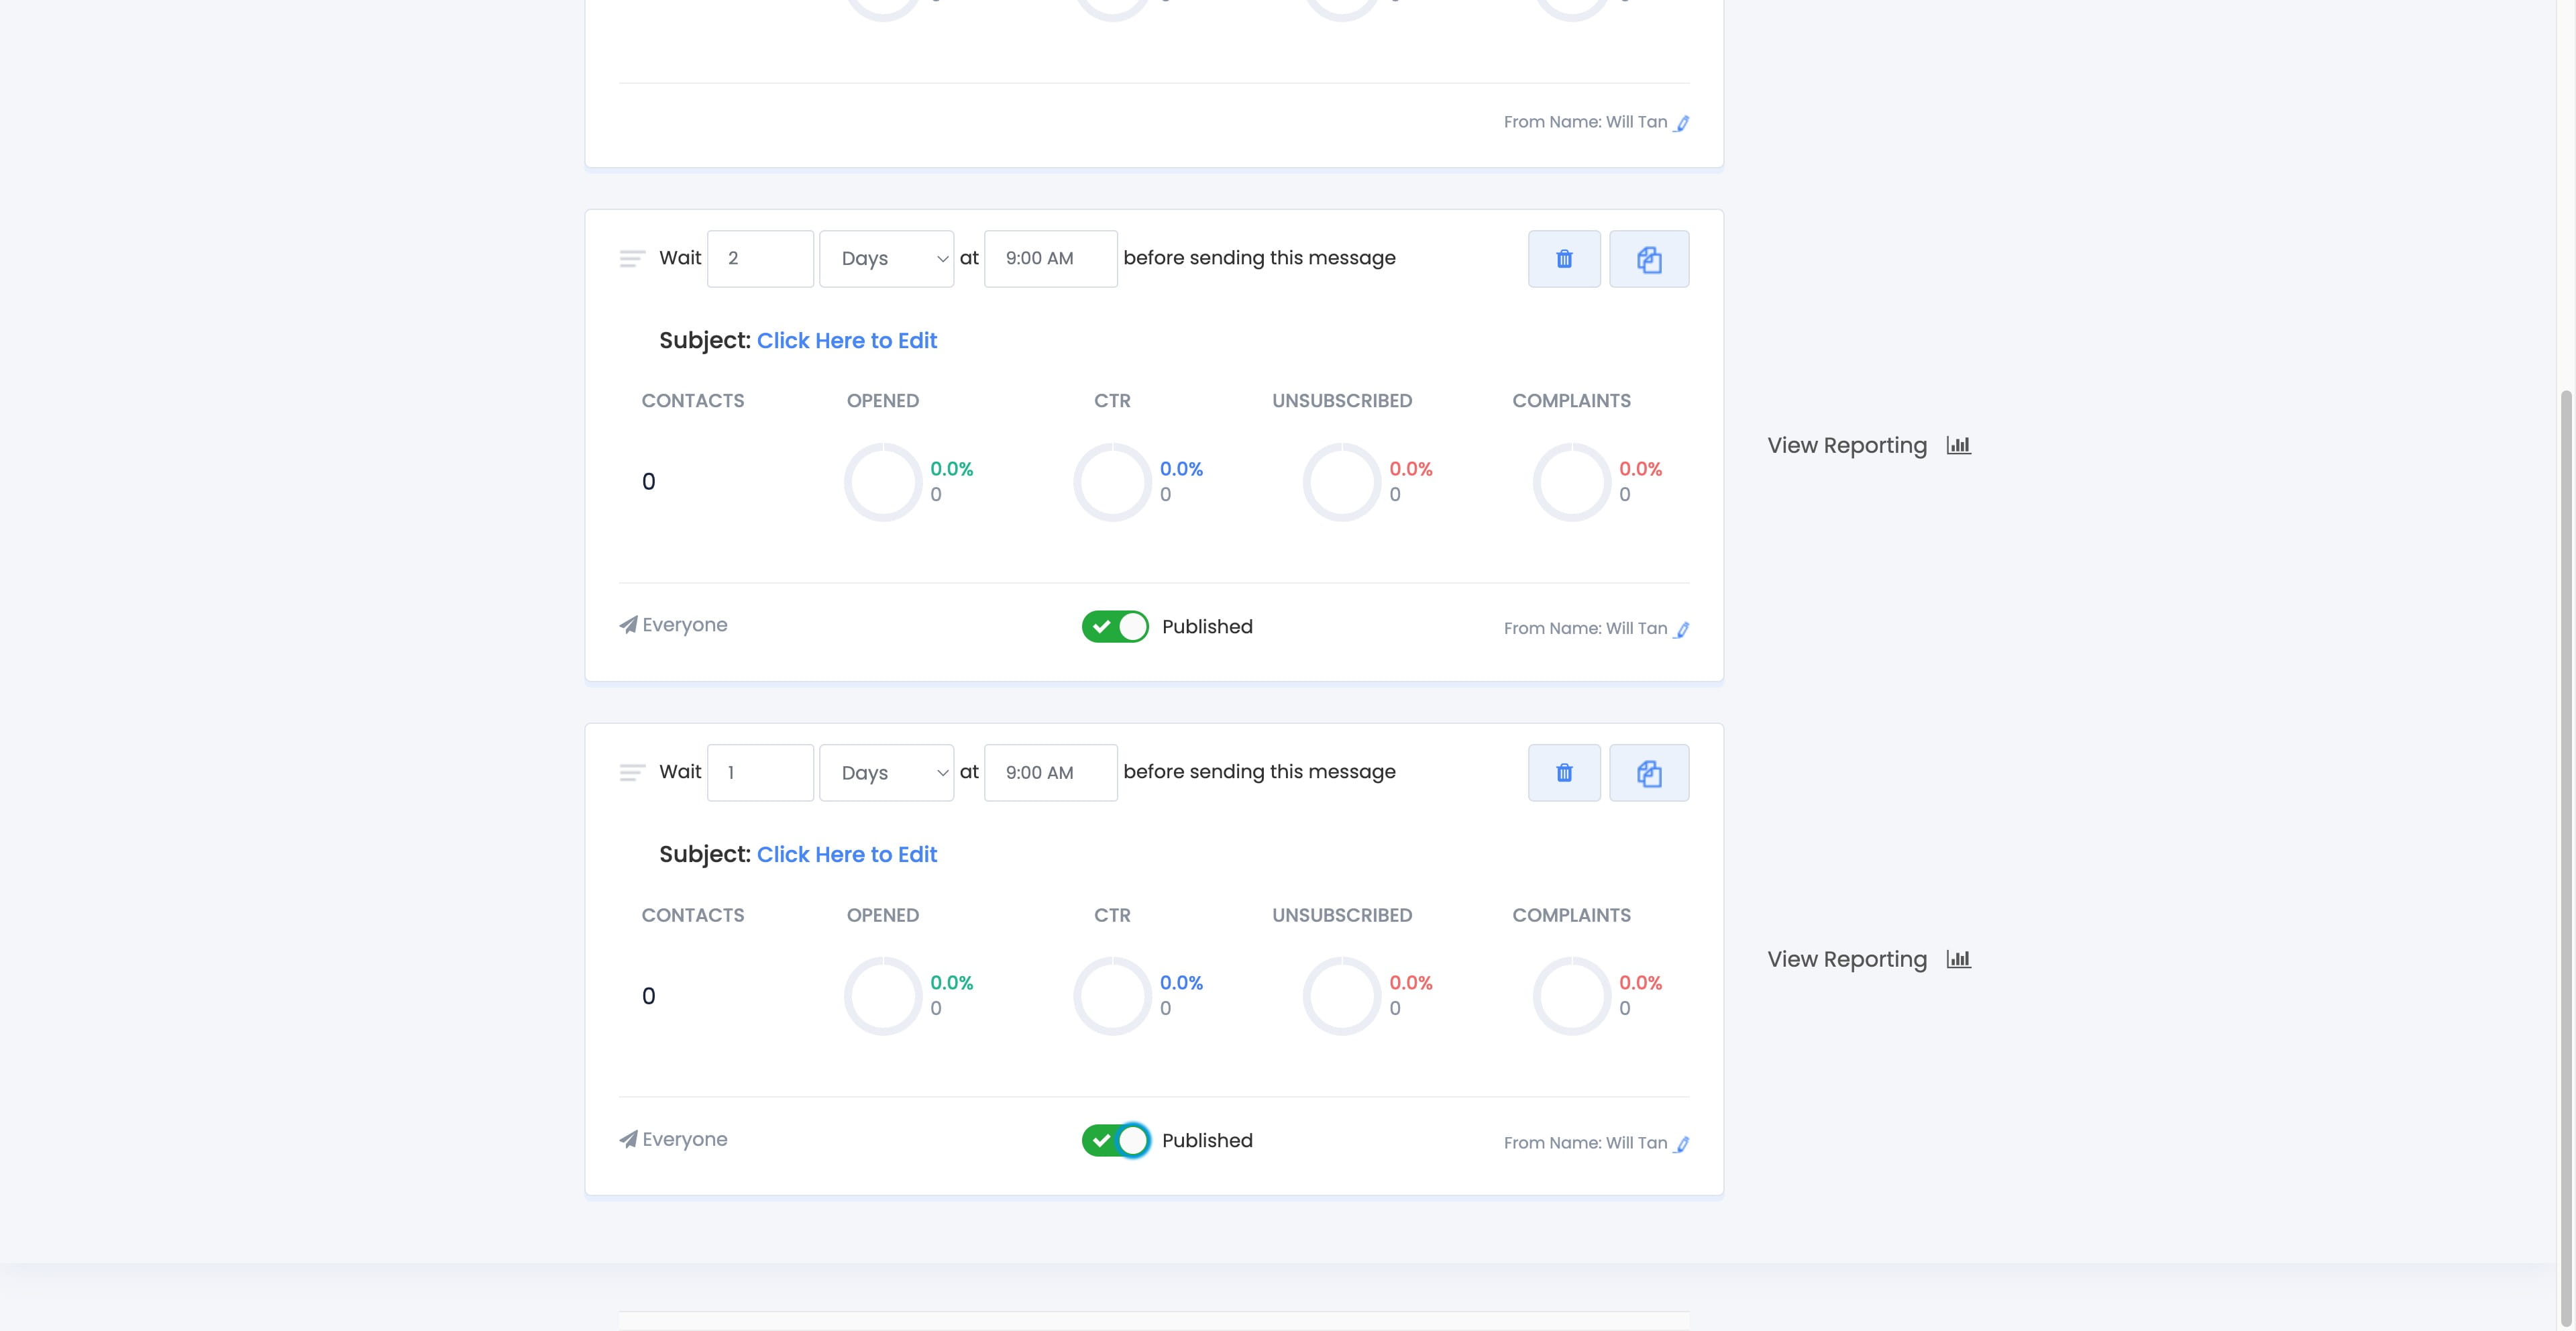Open the Days unit dropdown on the 2-day message
The height and width of the screenshot is (1331, 2576).
[x=886, y=259]
